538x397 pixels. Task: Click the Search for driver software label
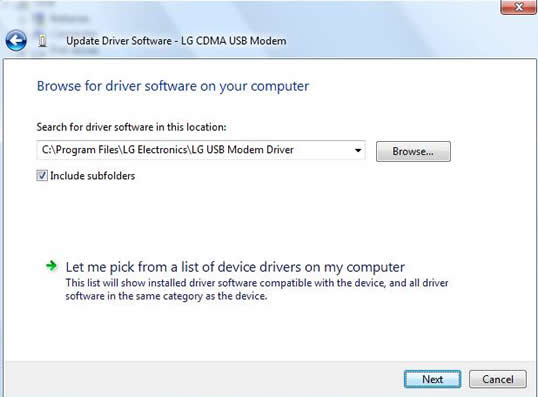(x=131, y=127)
